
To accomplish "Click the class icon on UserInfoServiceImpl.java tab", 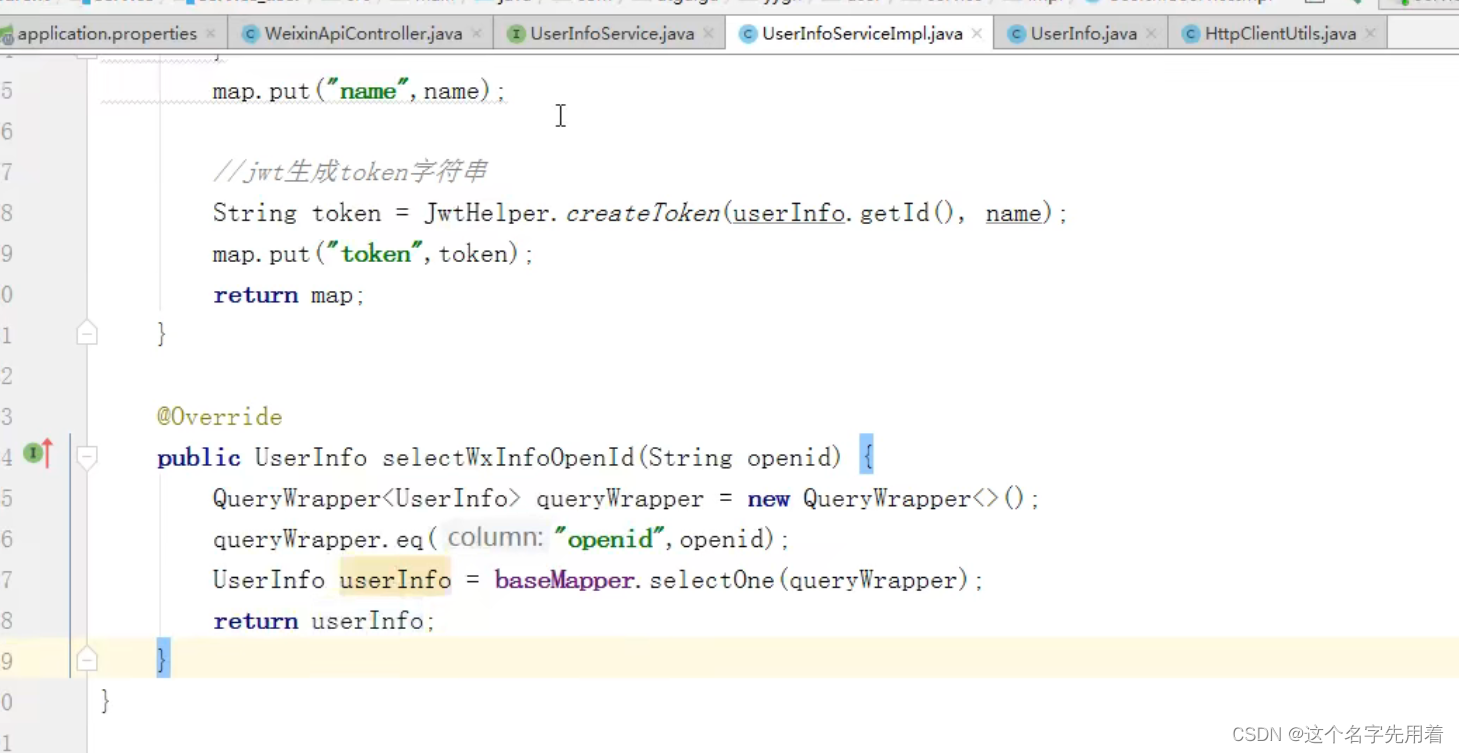I will (747, 34).
